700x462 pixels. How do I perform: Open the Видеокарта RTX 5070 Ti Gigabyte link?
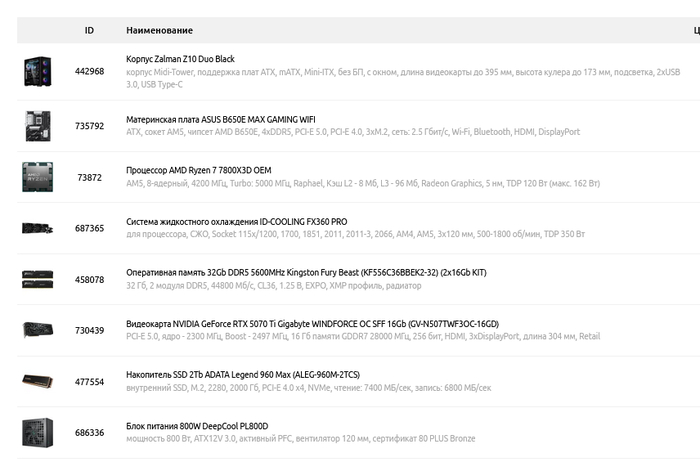click(312, 324)
